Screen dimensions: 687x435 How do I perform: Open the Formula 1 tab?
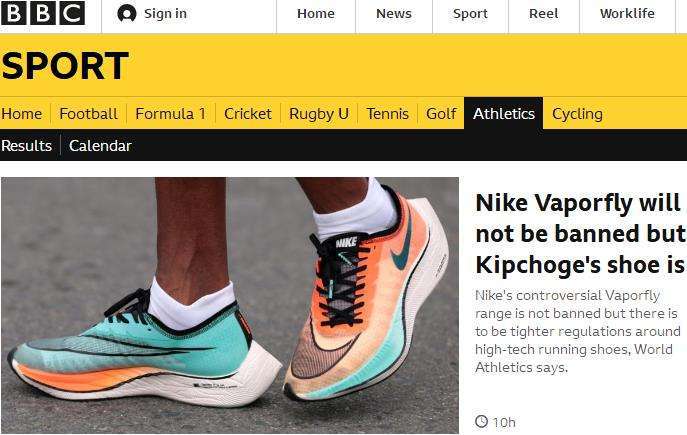[170, 114]
